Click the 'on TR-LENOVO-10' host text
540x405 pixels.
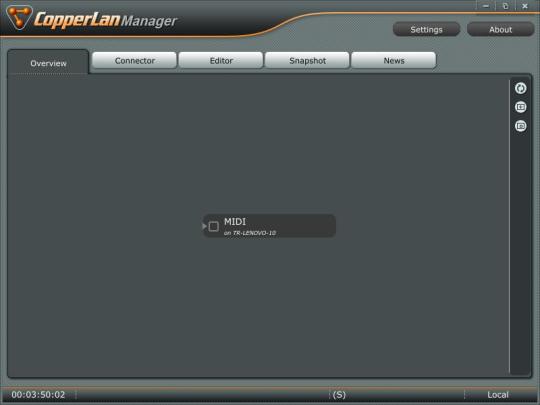coord(250,233)
